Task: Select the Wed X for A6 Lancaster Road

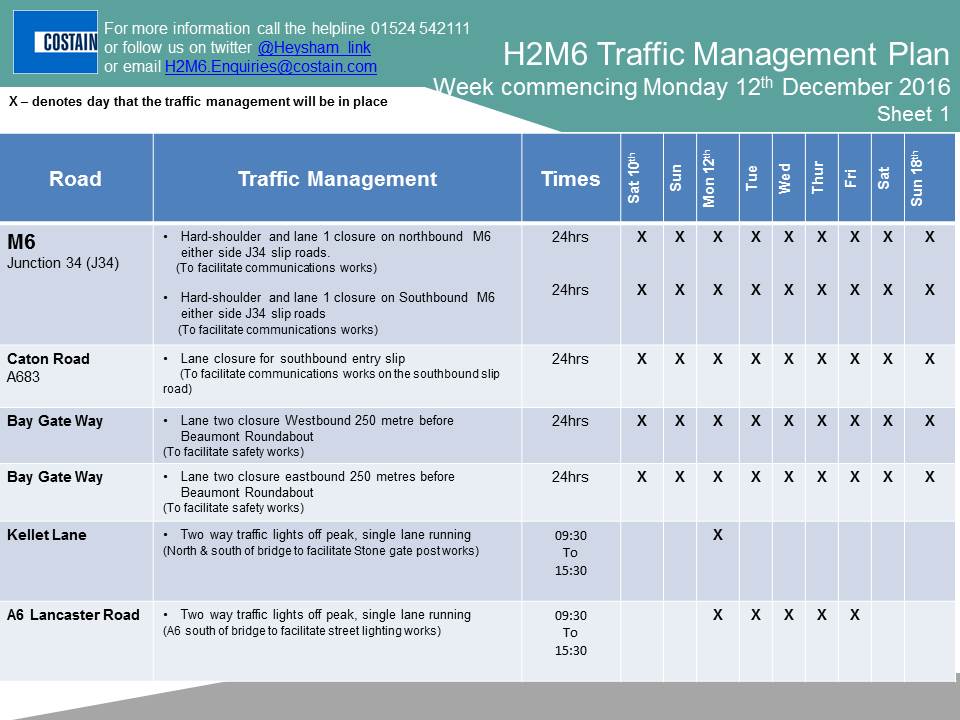Action: (790, 615)
